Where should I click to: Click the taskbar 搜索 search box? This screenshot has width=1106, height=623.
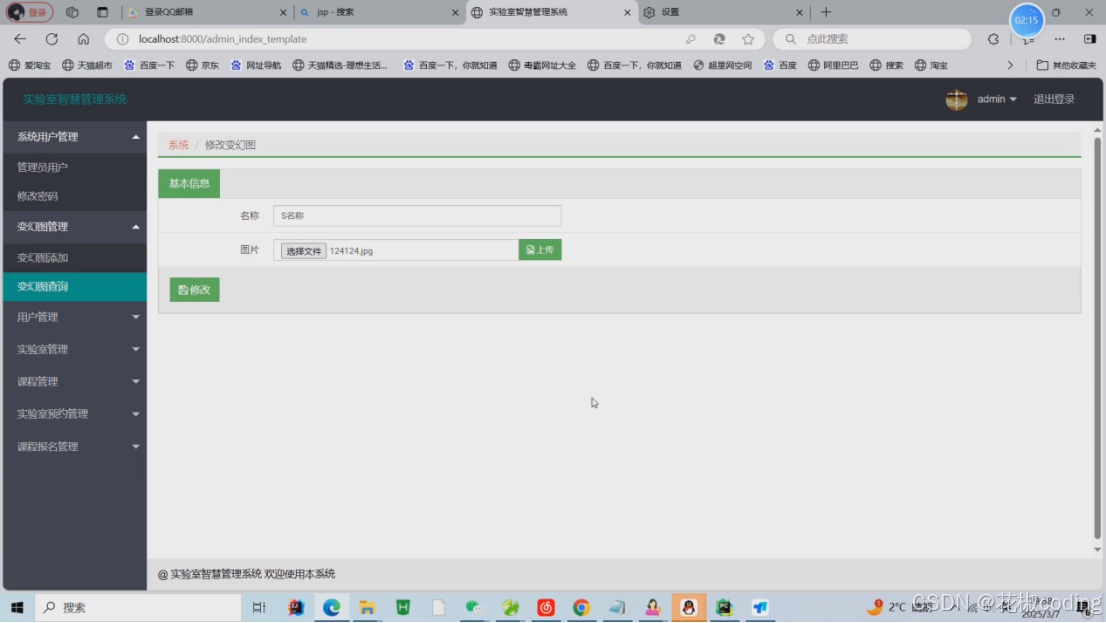click(138, 607)
